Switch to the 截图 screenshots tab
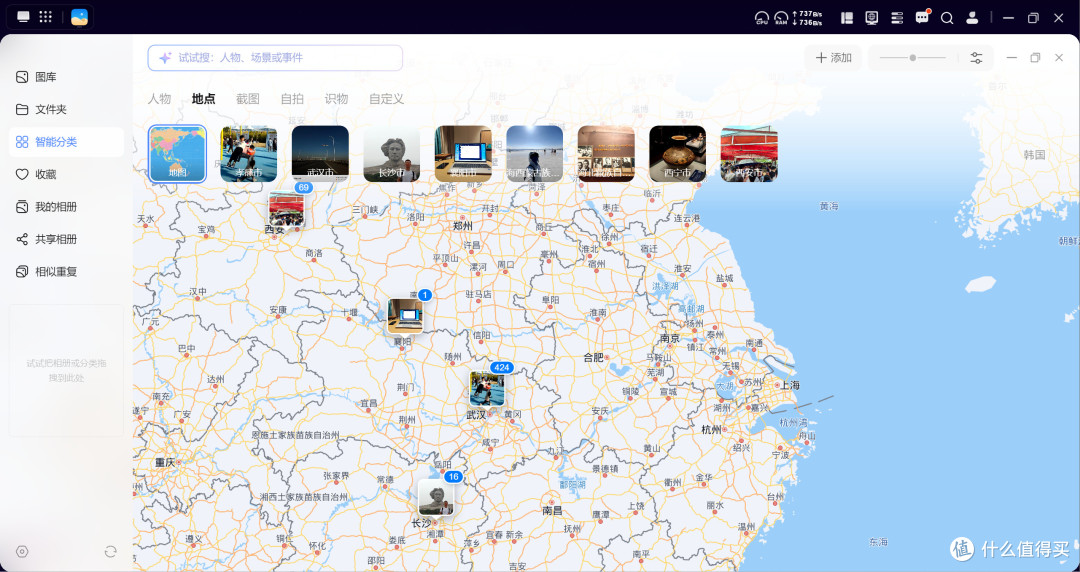This screenshot has width=1080, height=572. click(248, 99)
